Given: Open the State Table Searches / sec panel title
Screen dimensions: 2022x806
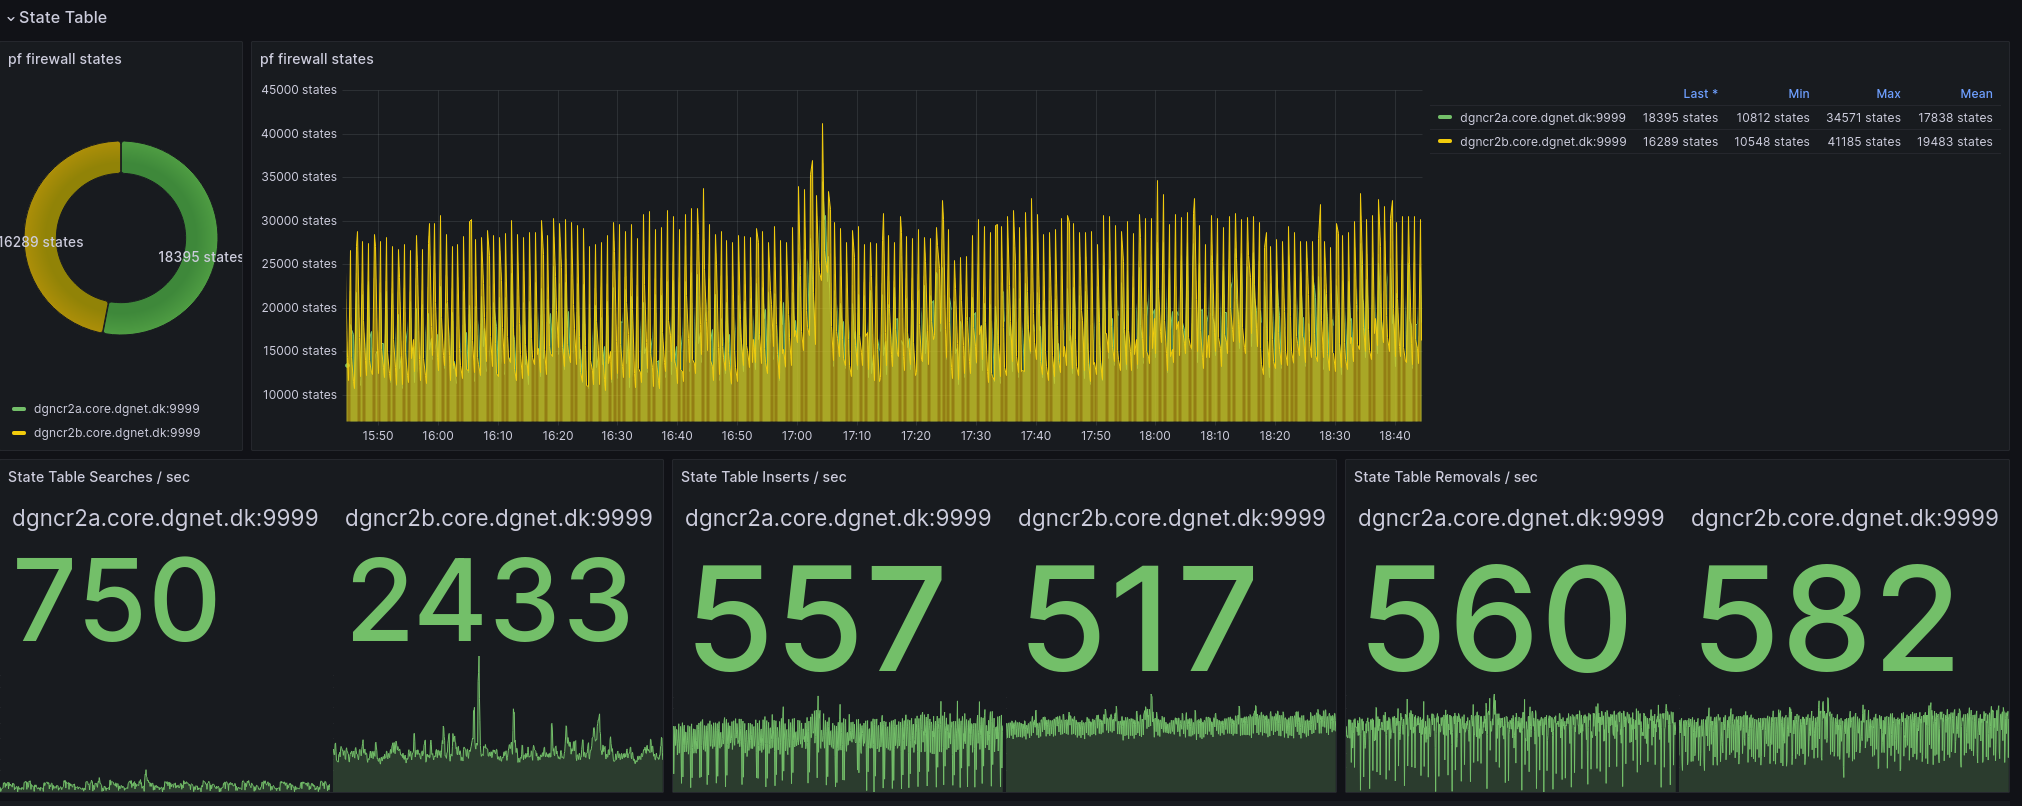Looking at the screenshot, I should click(99, 477).
